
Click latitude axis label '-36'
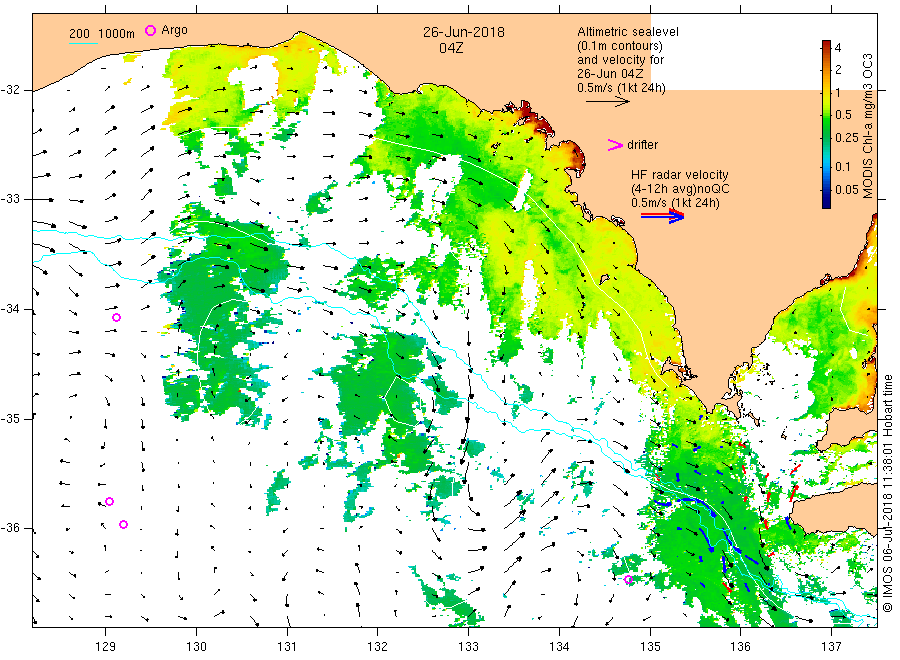tap(11, 528)
